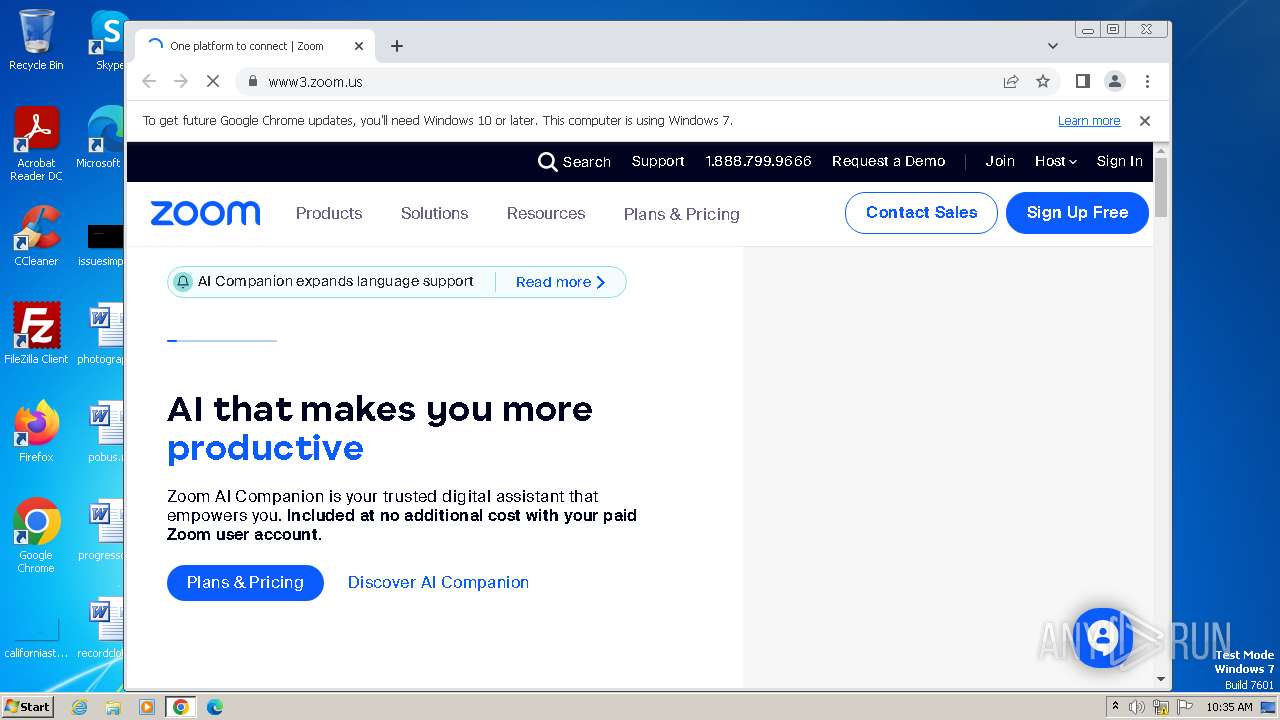Click the page vertical scrollbar thumb
Screen dimensions: 1280x720
(1161, 187)
